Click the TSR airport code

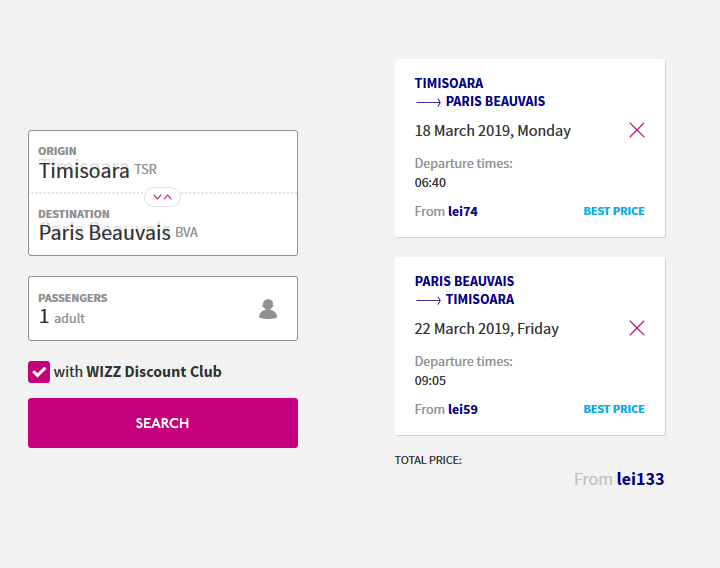146,169
